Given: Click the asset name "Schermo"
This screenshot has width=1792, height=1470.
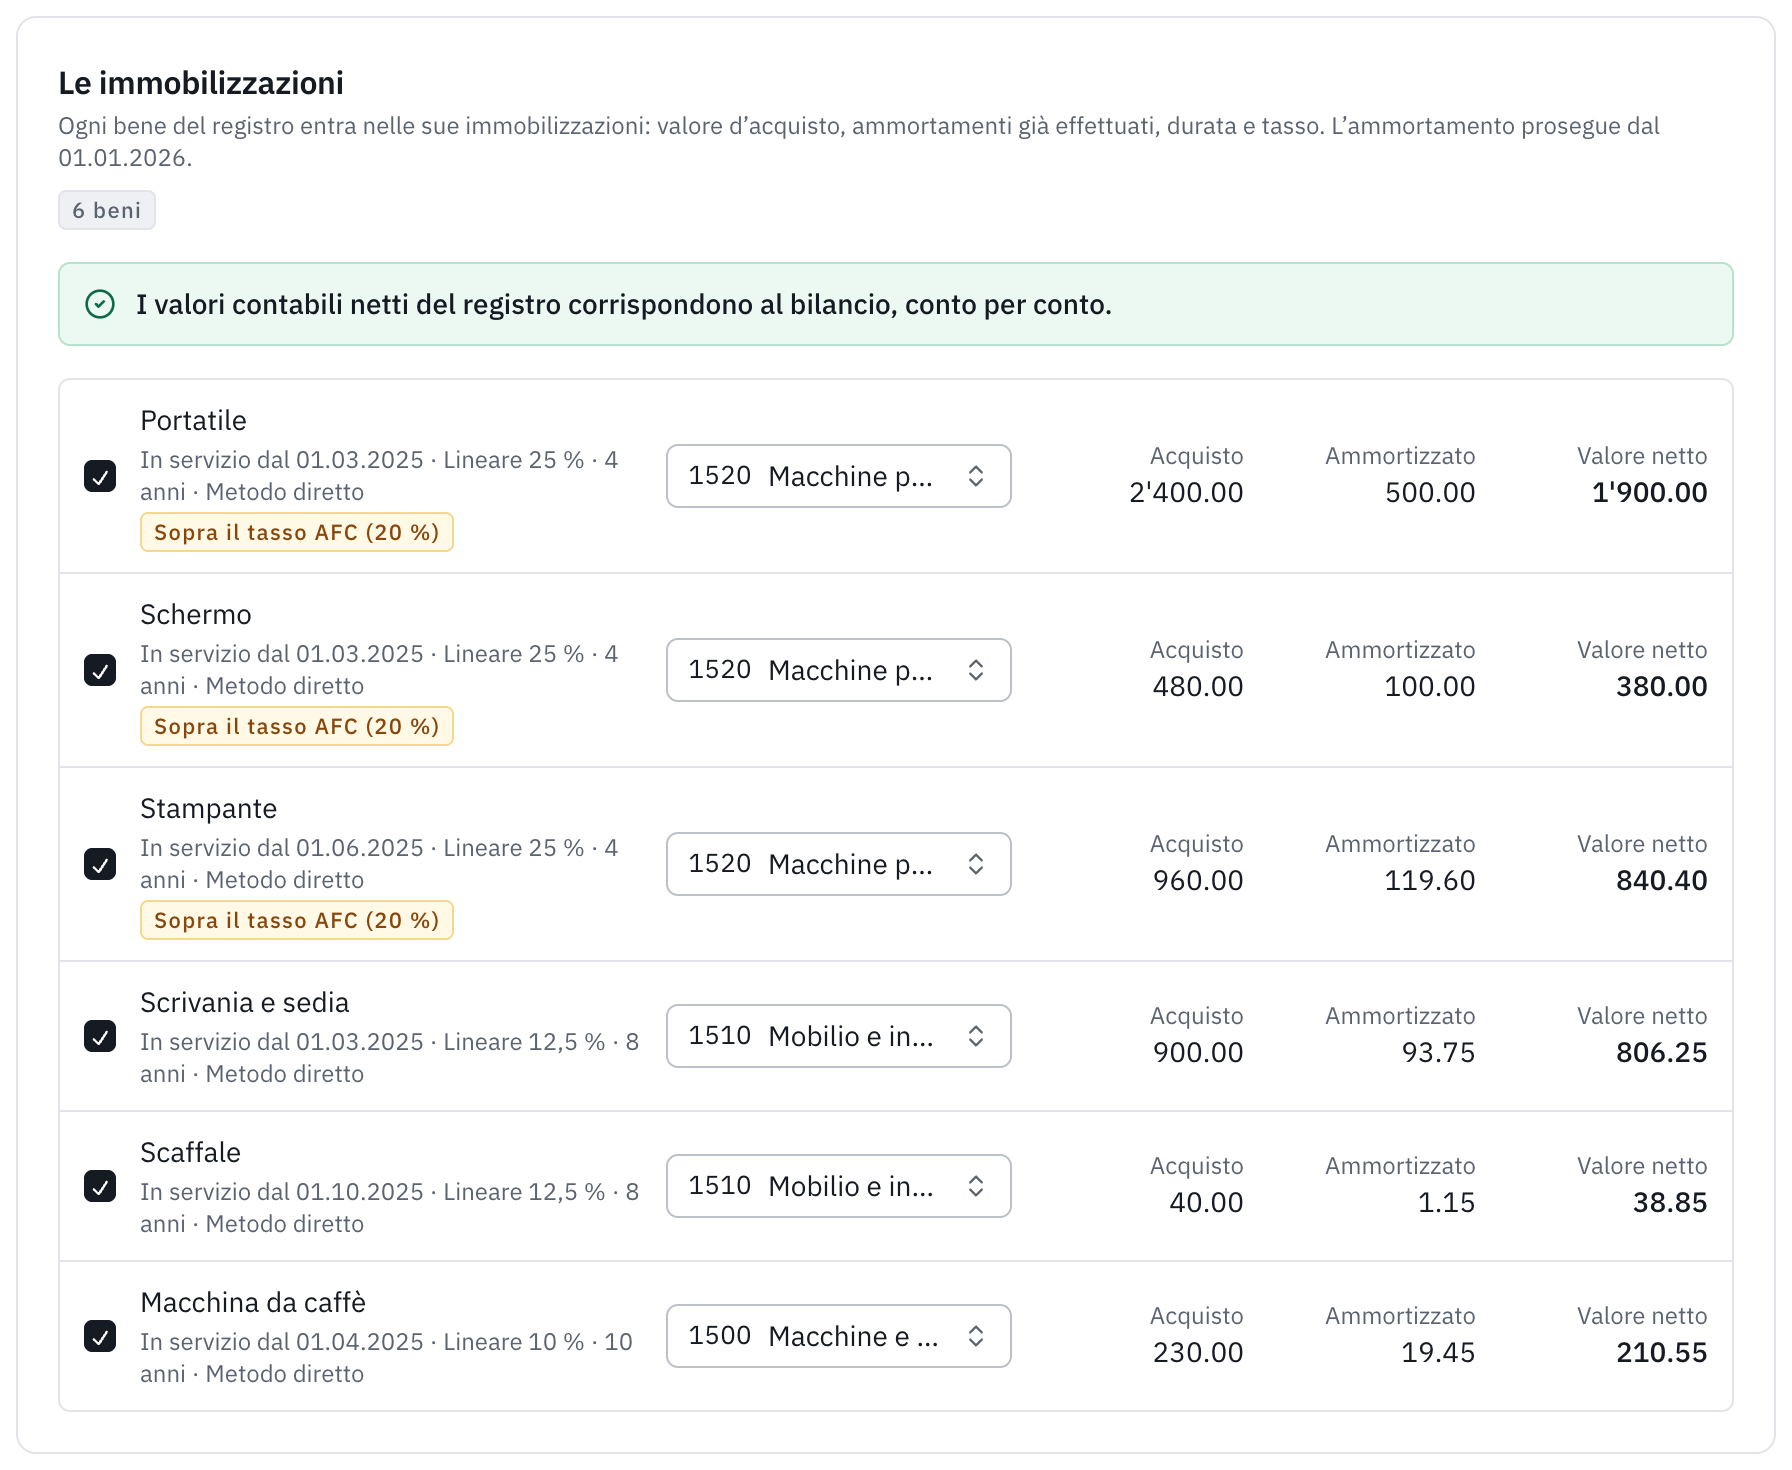Looking at the screenshot, I should [196, 614].
